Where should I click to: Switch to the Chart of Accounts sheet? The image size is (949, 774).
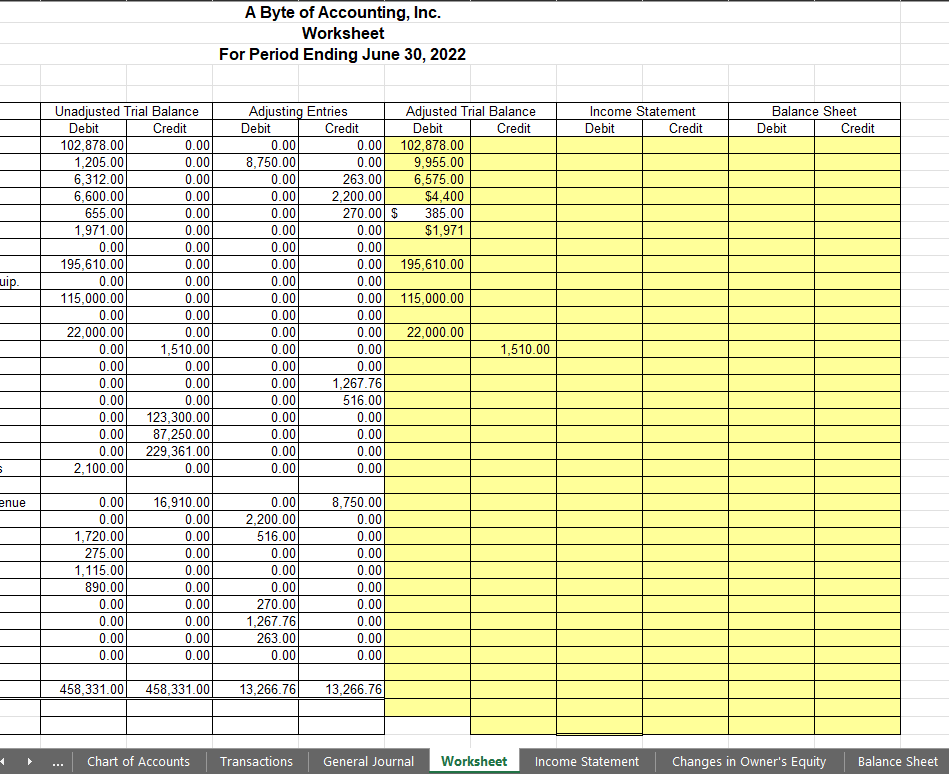click(x=138, y=761)
